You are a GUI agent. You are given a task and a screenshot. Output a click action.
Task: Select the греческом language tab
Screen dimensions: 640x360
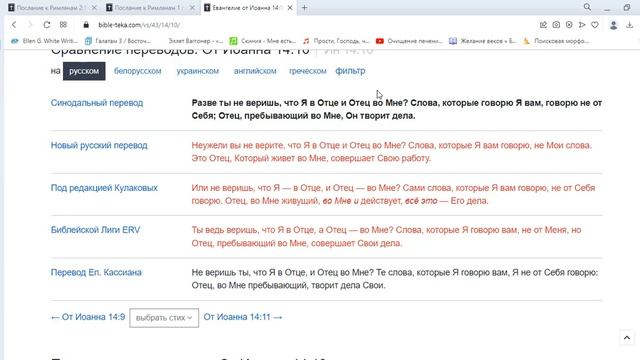308,71
